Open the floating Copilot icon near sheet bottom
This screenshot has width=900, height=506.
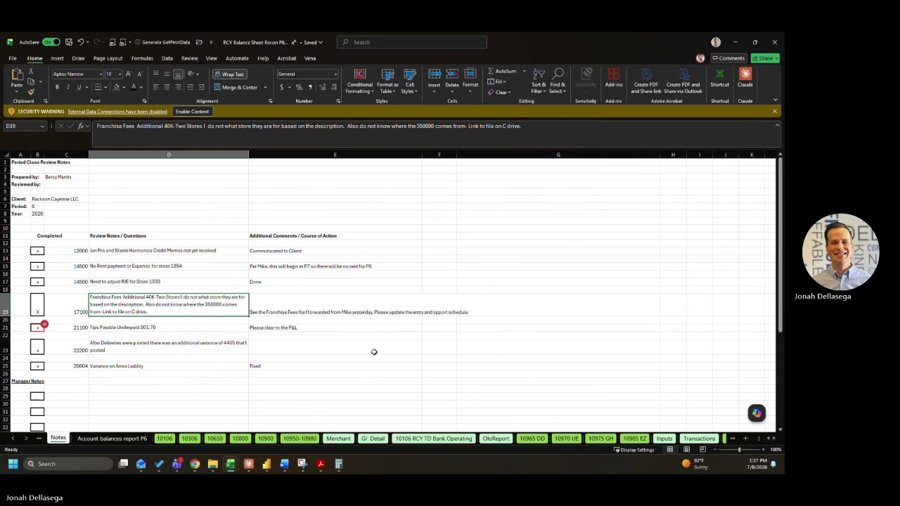click(x=757, y=412)
